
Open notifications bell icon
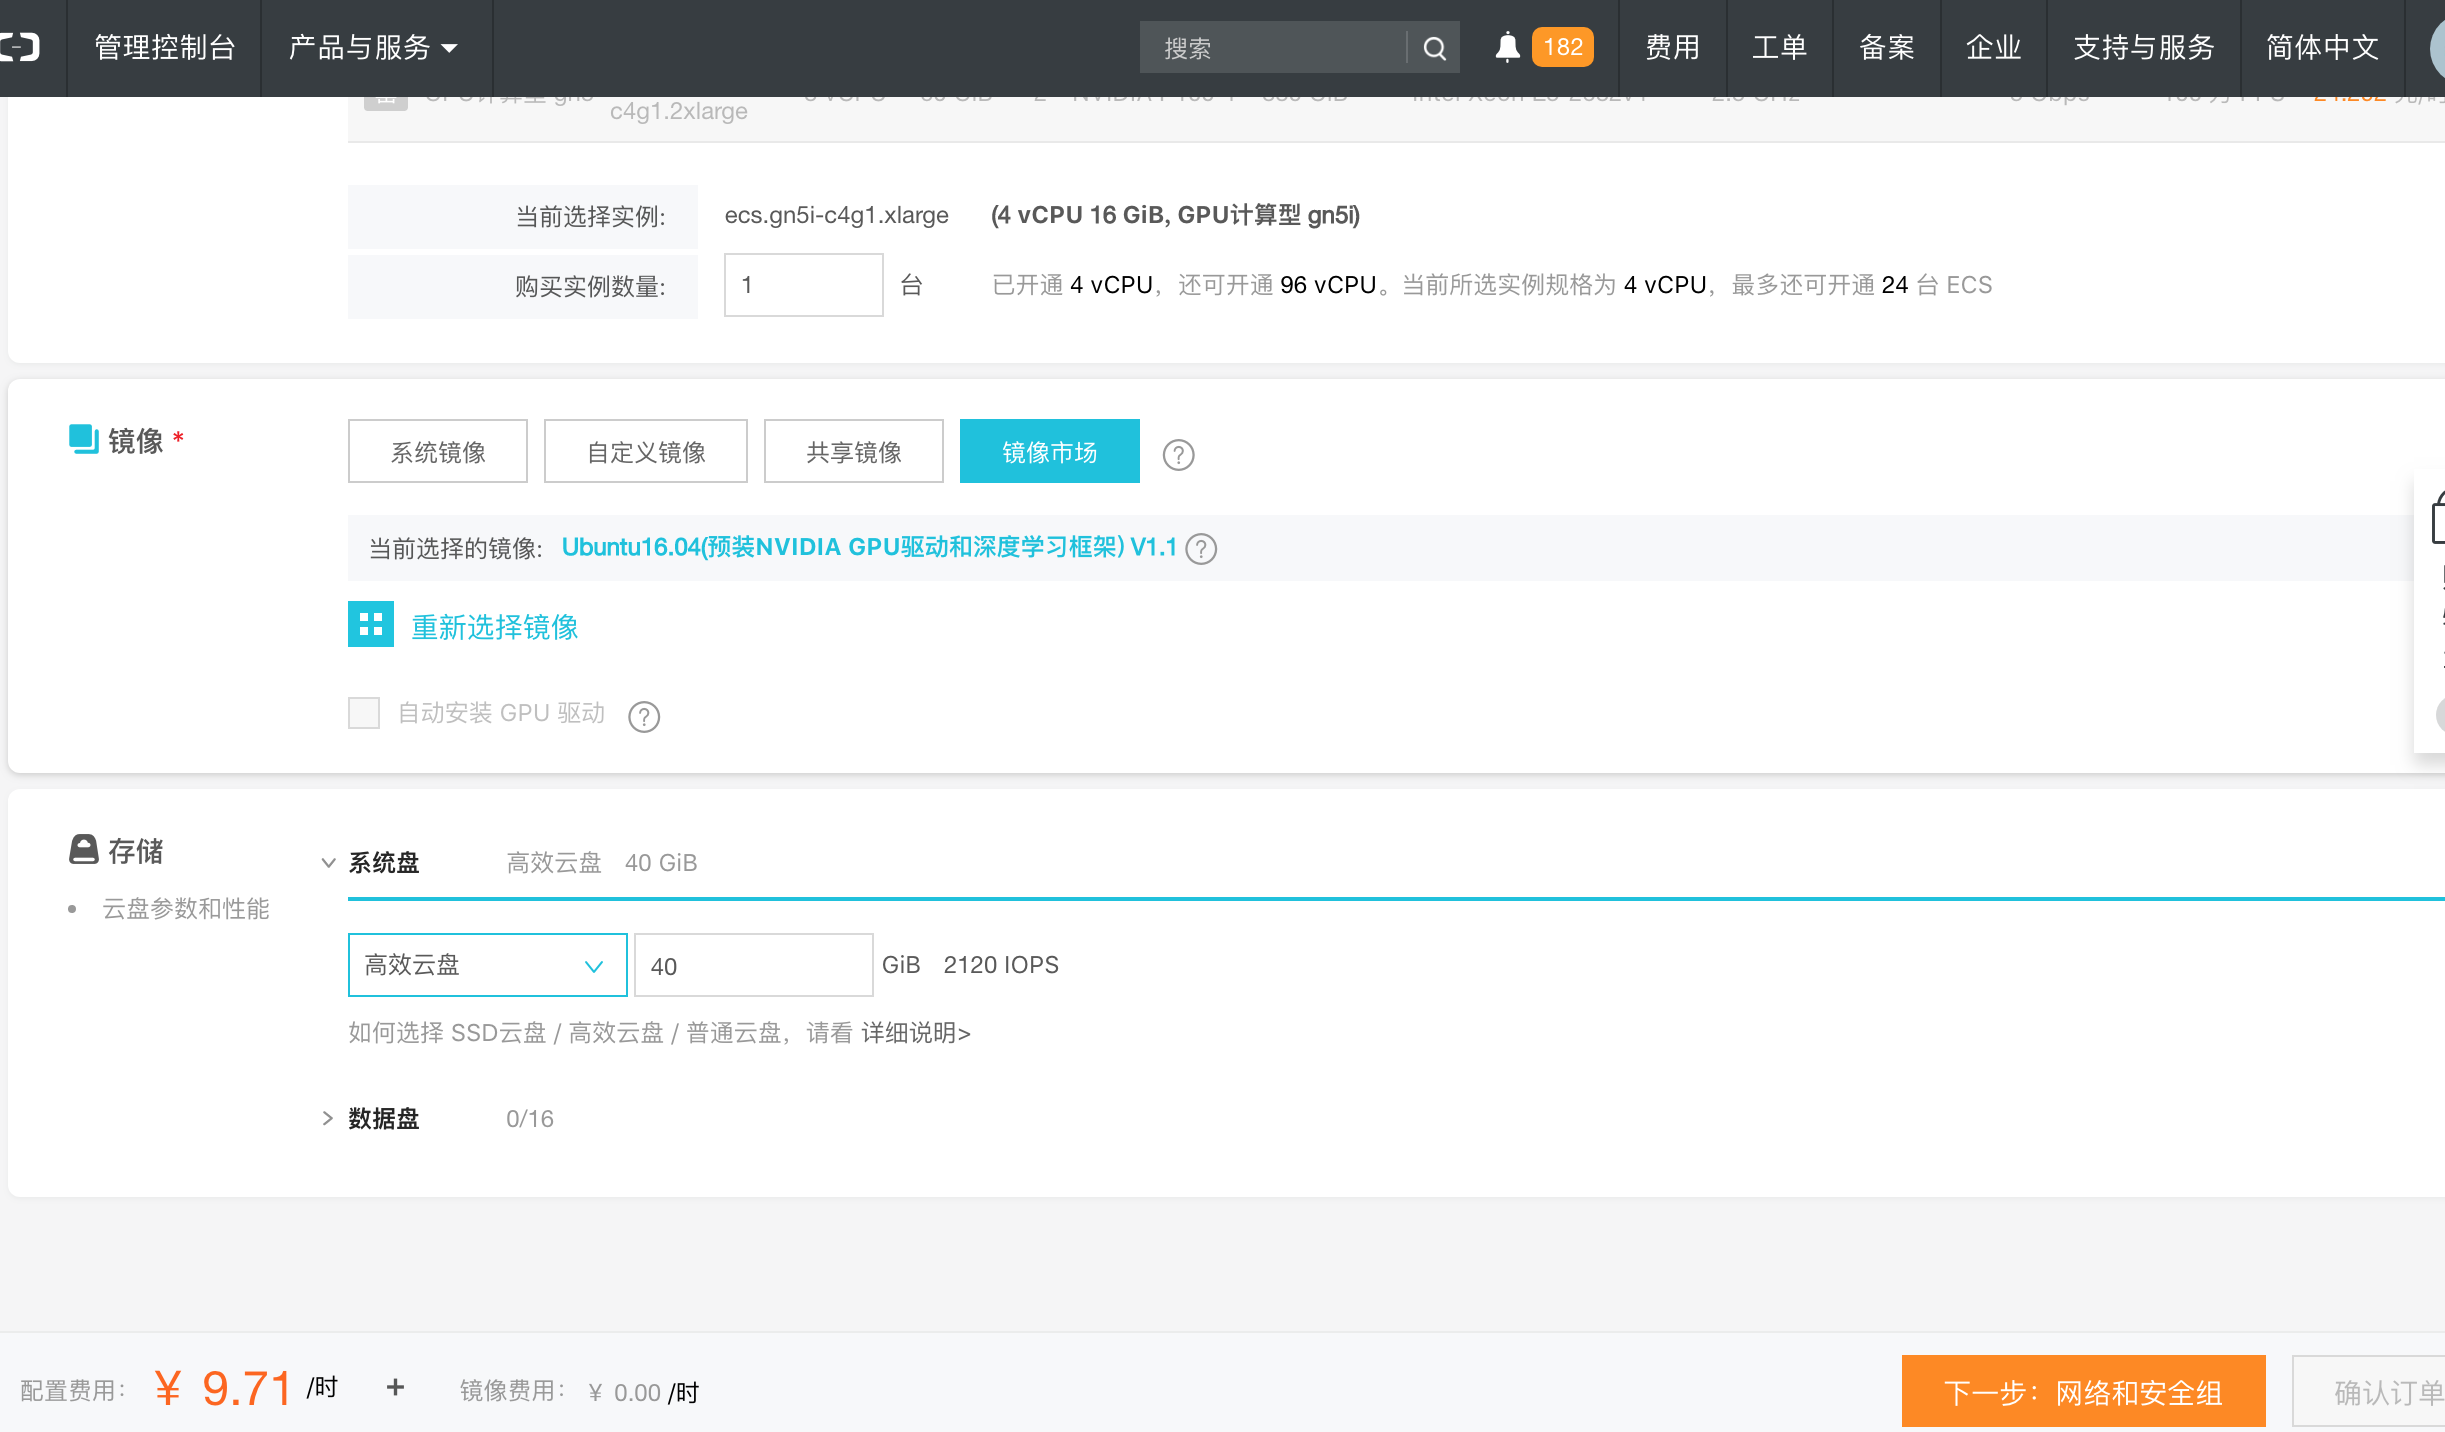[1507, 47]
